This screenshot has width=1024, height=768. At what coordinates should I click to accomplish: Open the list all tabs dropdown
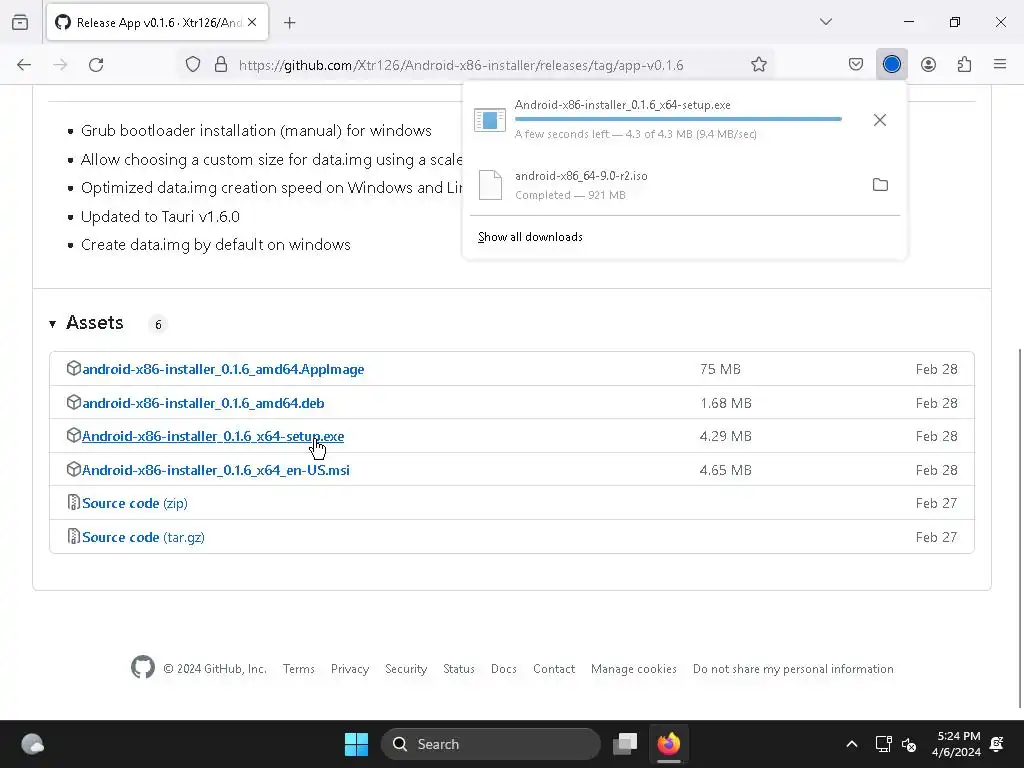(x=825, y=22)
